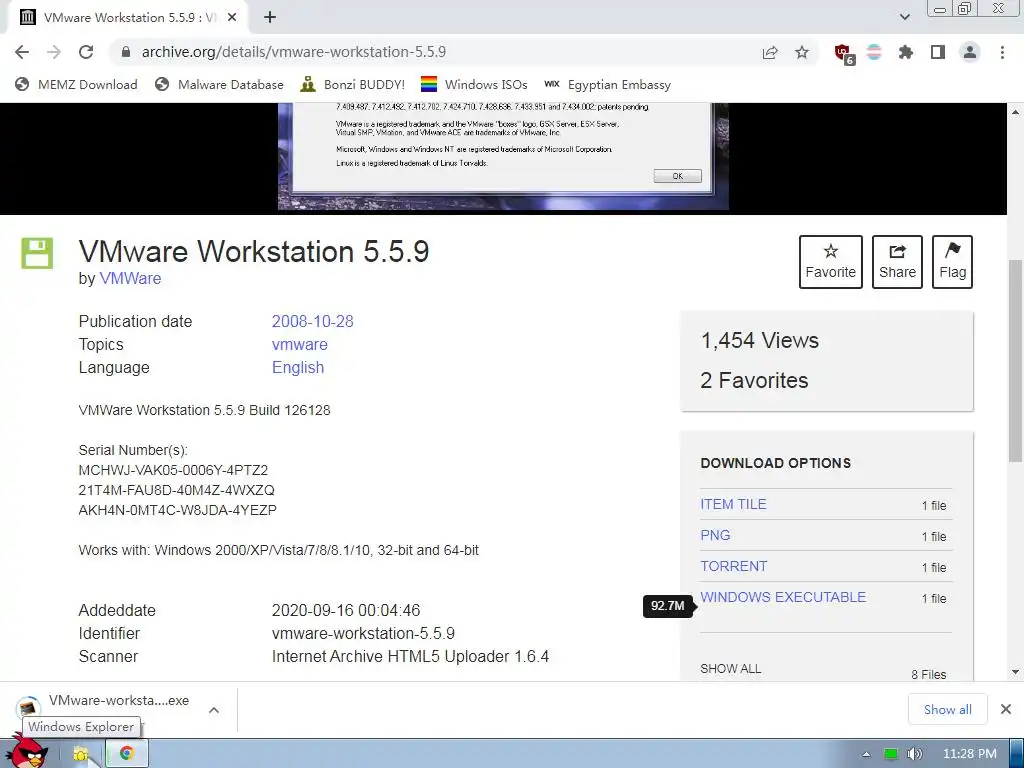
Task: Click the green floppy disk software icon
Action: click(37, 253)
